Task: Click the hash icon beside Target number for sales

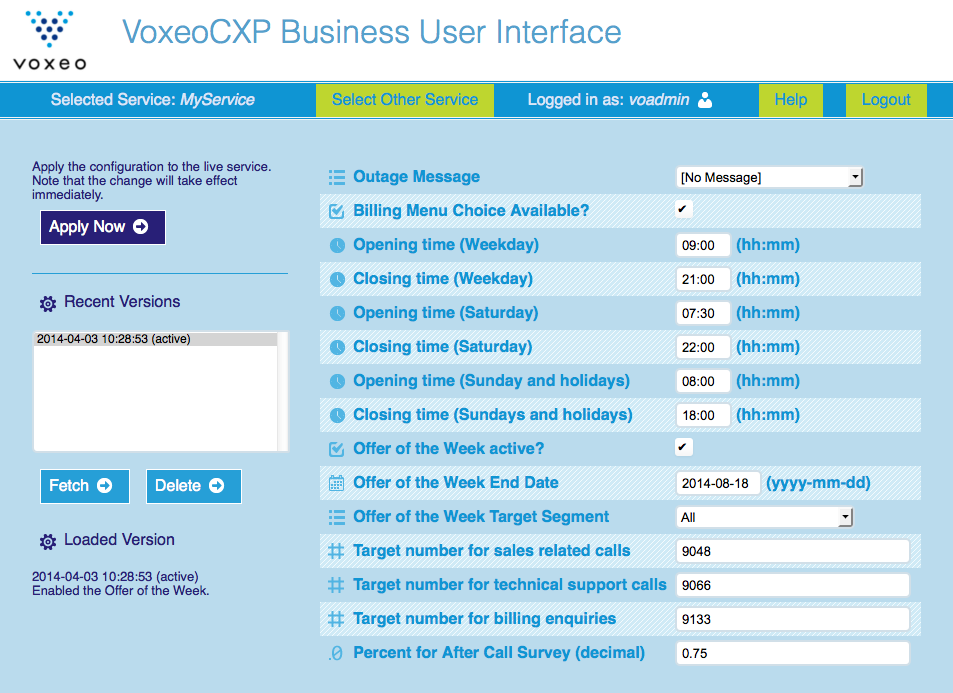Action: (337, 552)
